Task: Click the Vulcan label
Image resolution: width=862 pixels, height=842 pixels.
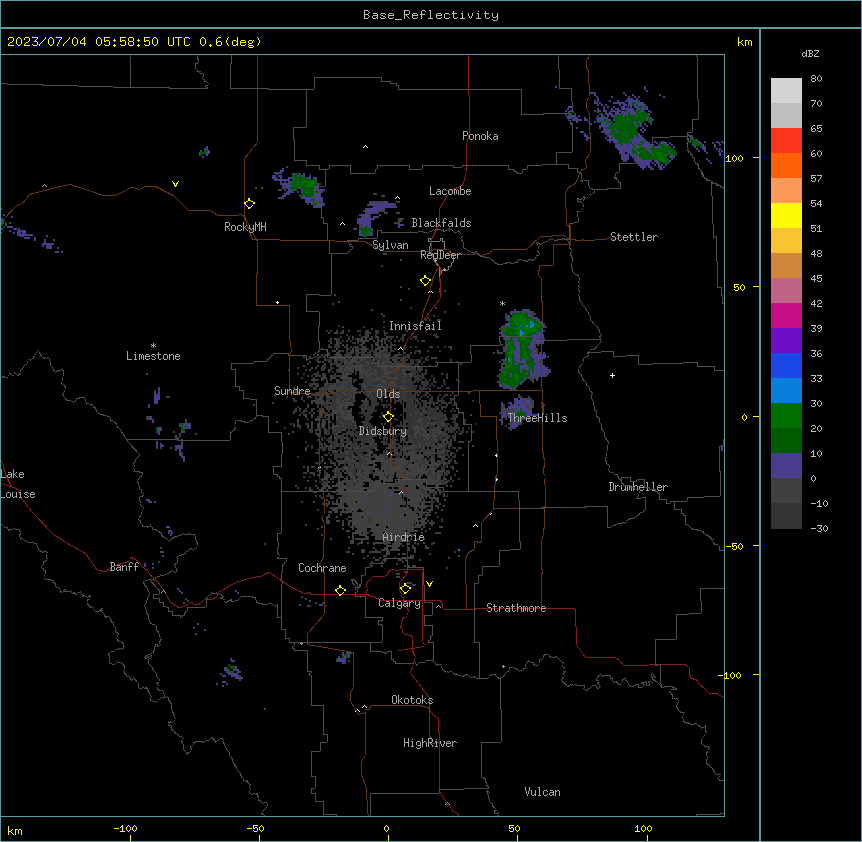Action: [542, 792]
